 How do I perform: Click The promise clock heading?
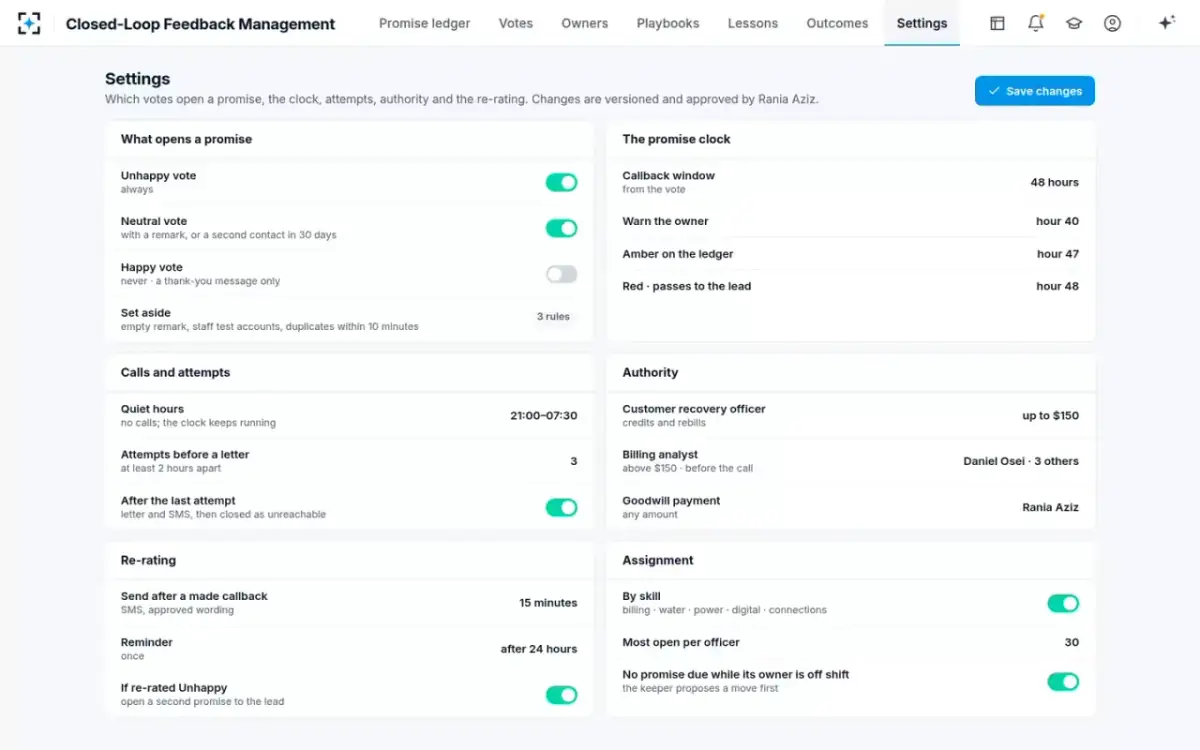tap(676, 139)
